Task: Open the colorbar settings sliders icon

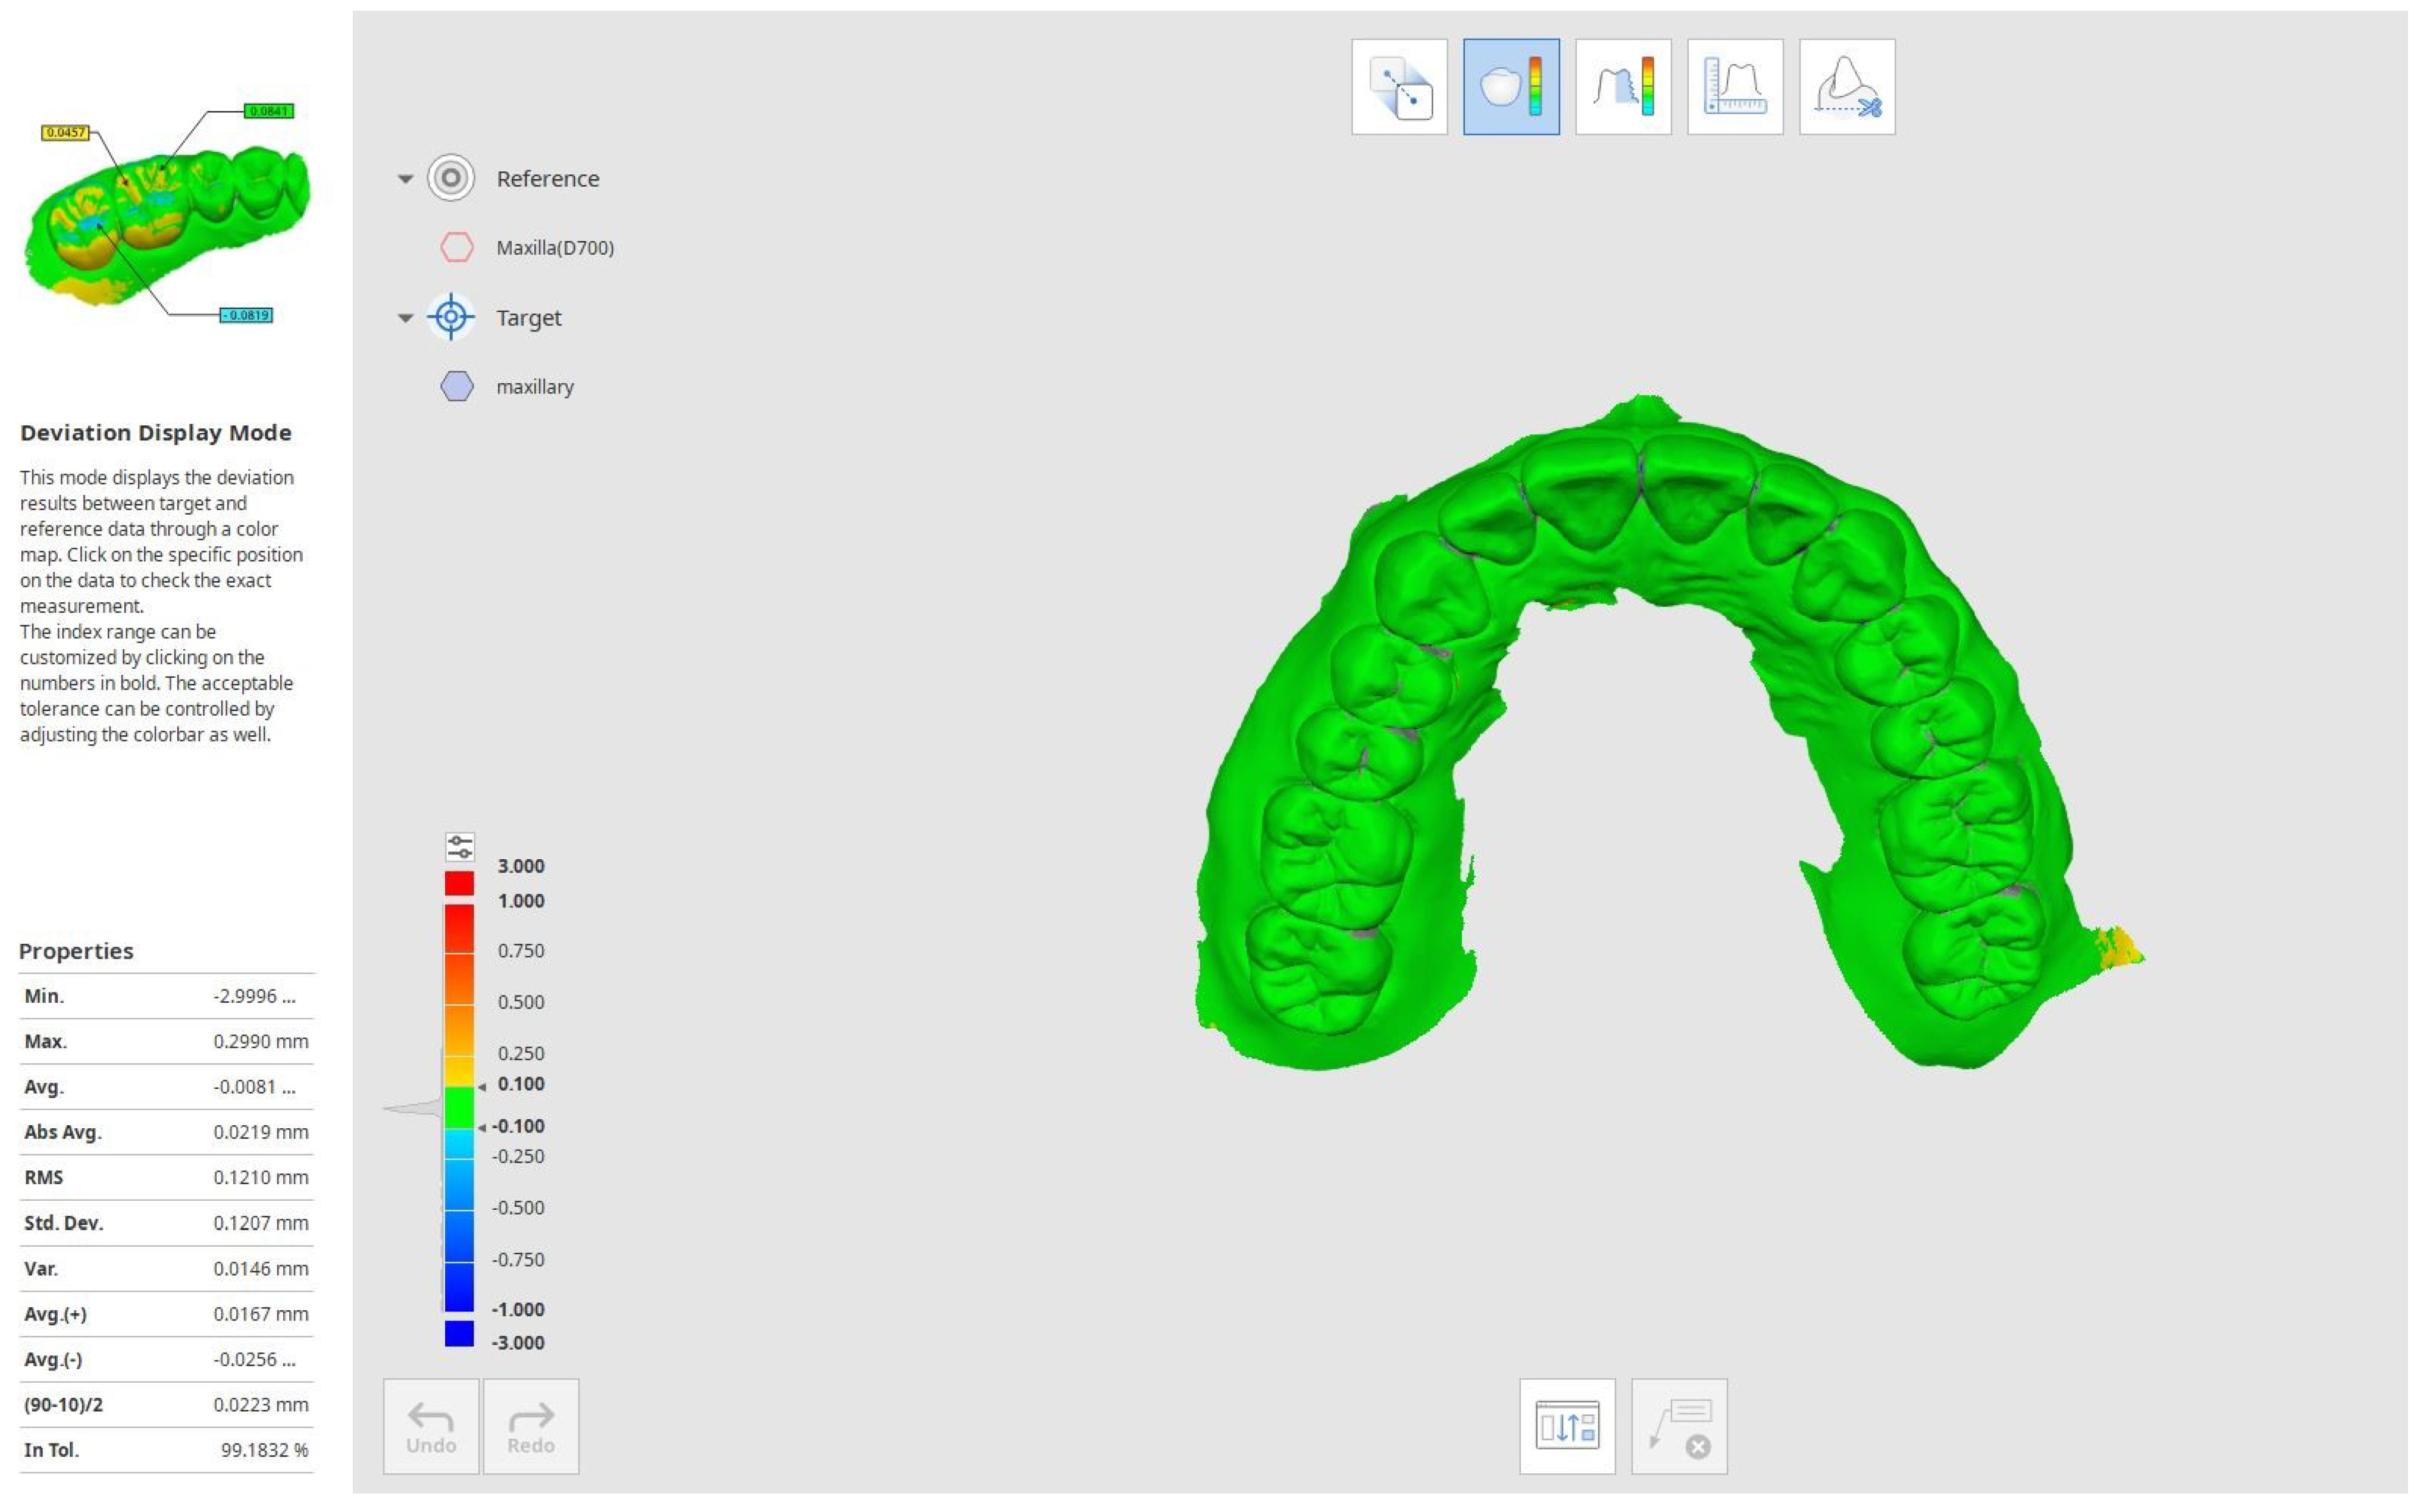Action: 459,846
